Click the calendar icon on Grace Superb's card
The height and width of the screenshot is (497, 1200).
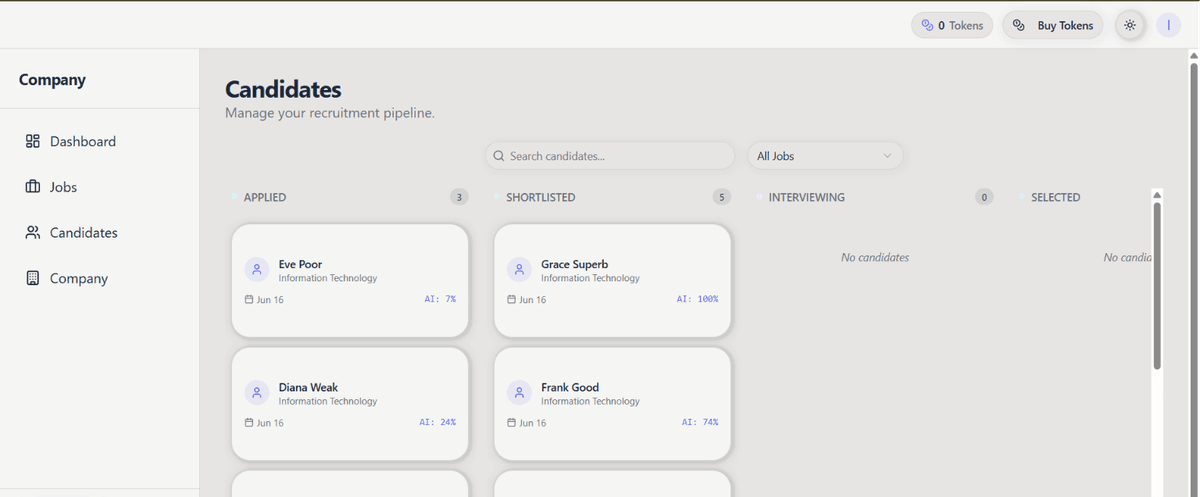[512, 299]
